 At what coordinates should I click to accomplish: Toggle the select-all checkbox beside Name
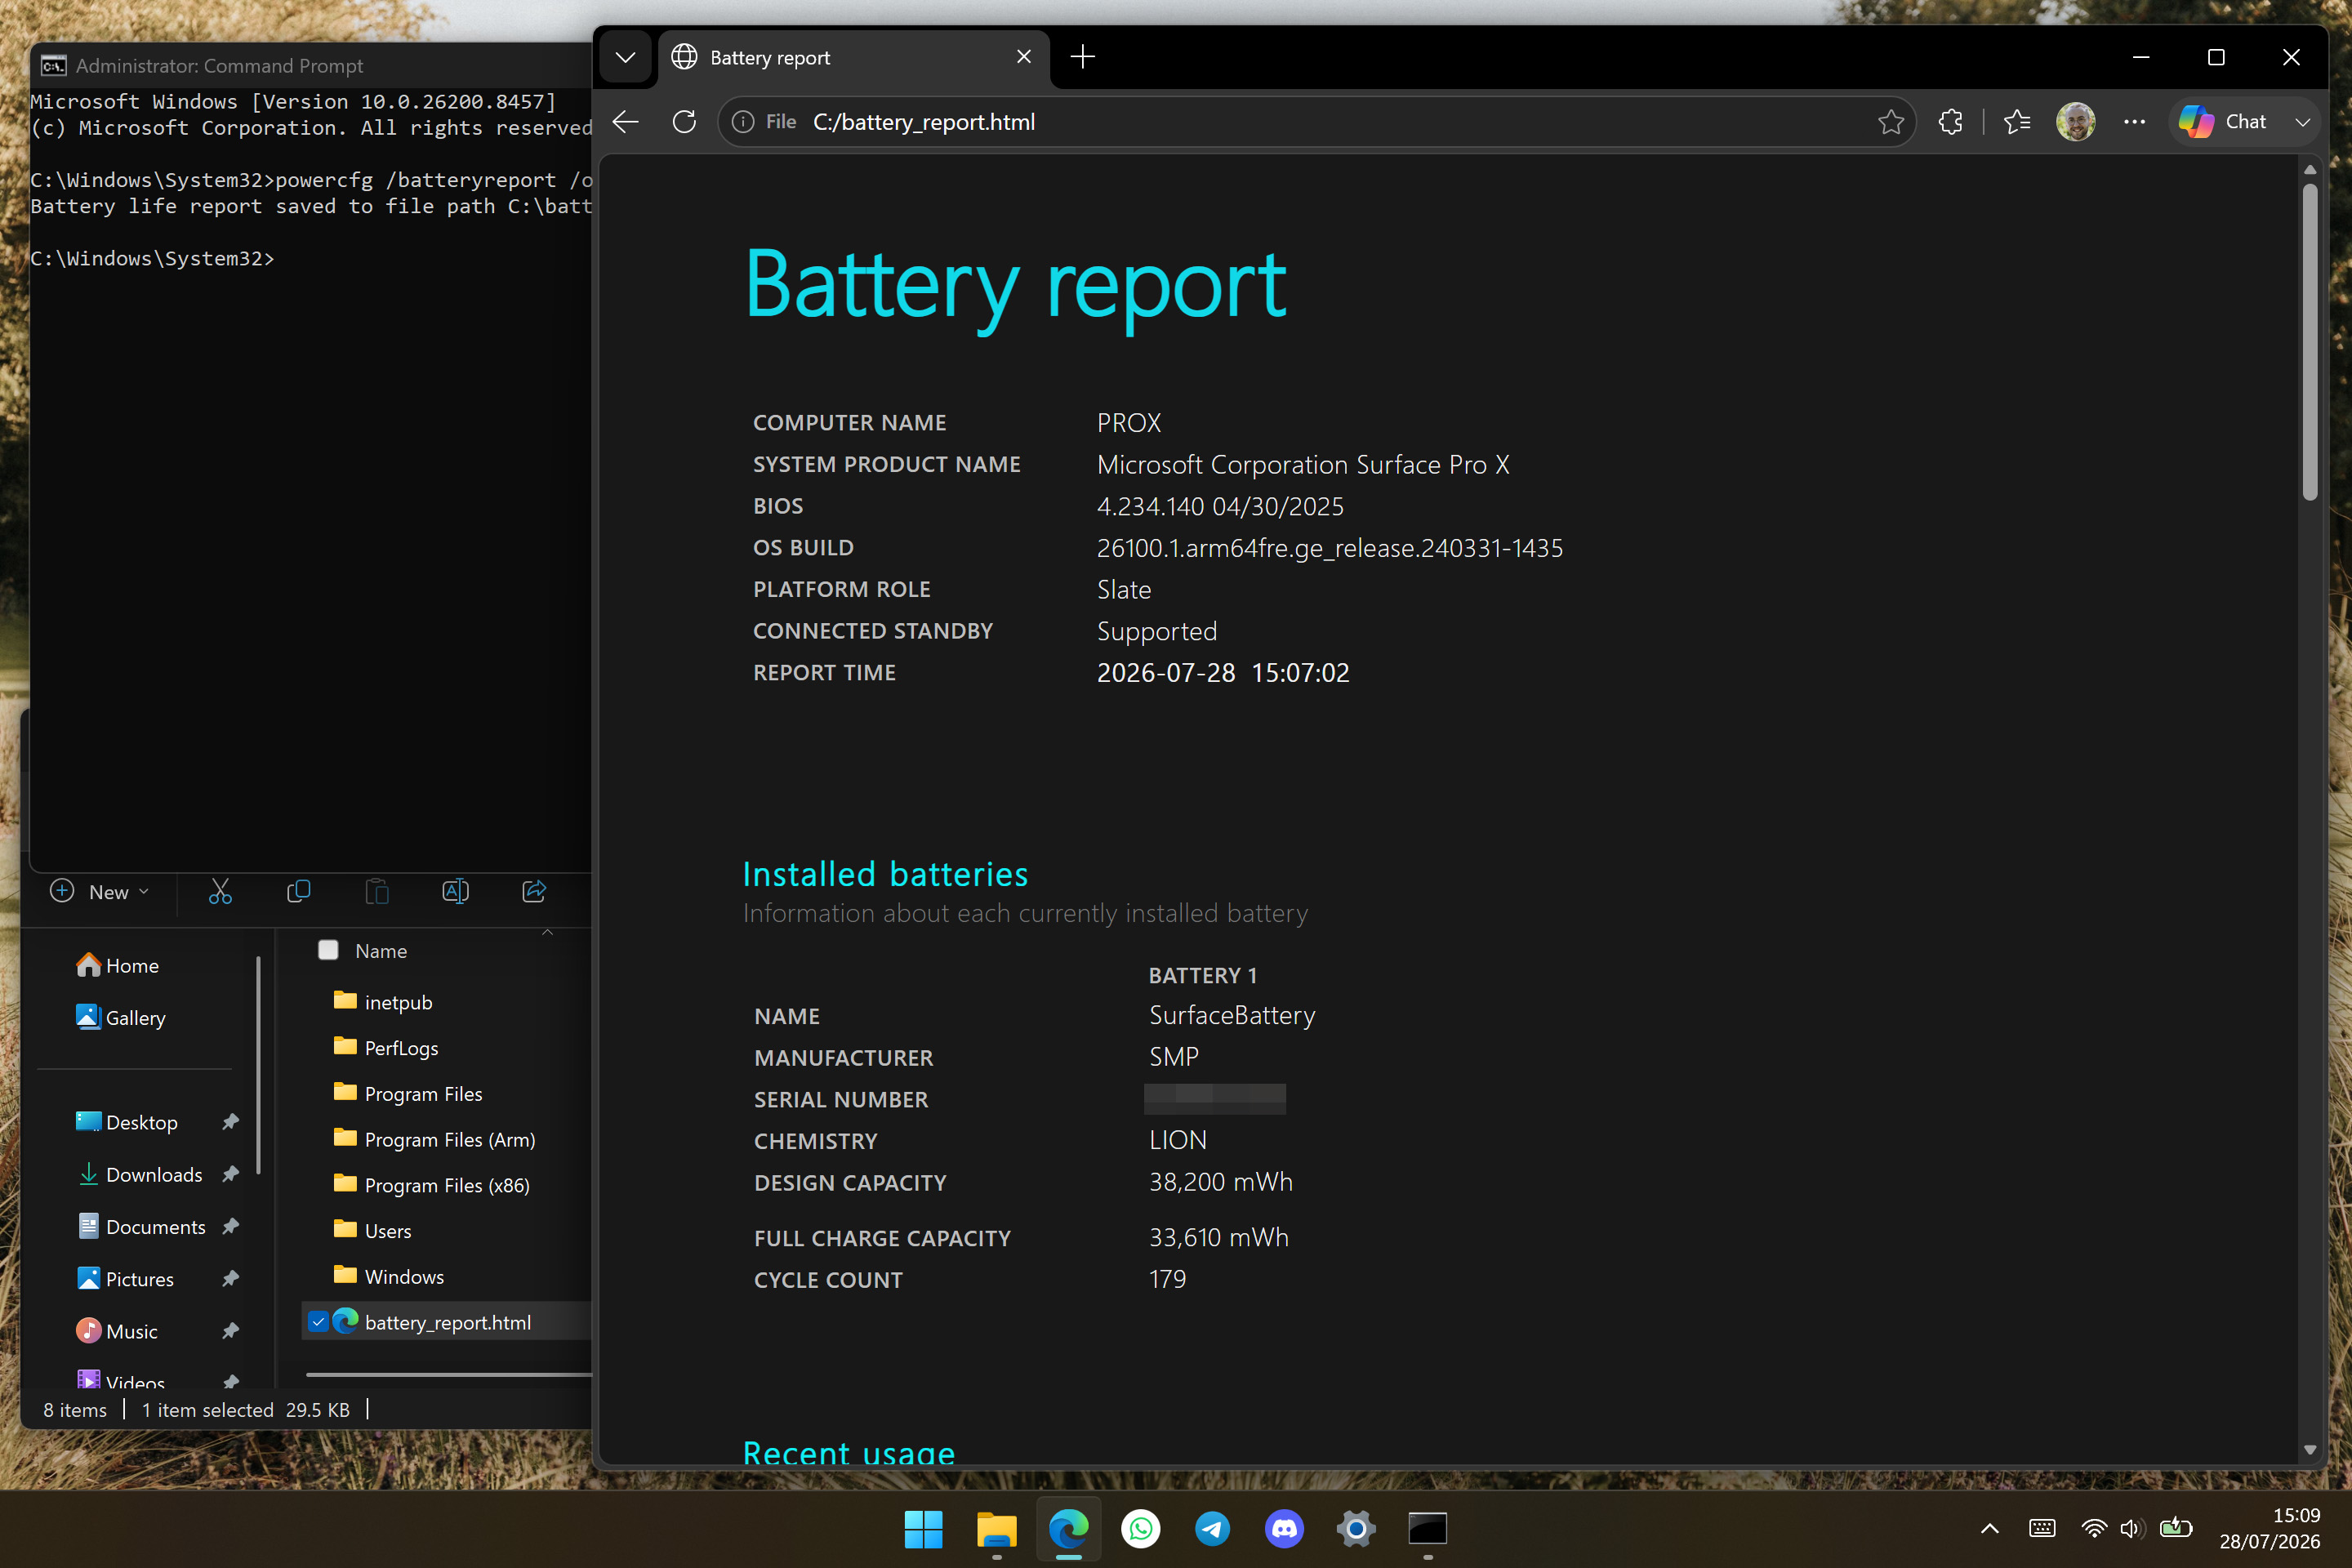click(x=328, y=950)
